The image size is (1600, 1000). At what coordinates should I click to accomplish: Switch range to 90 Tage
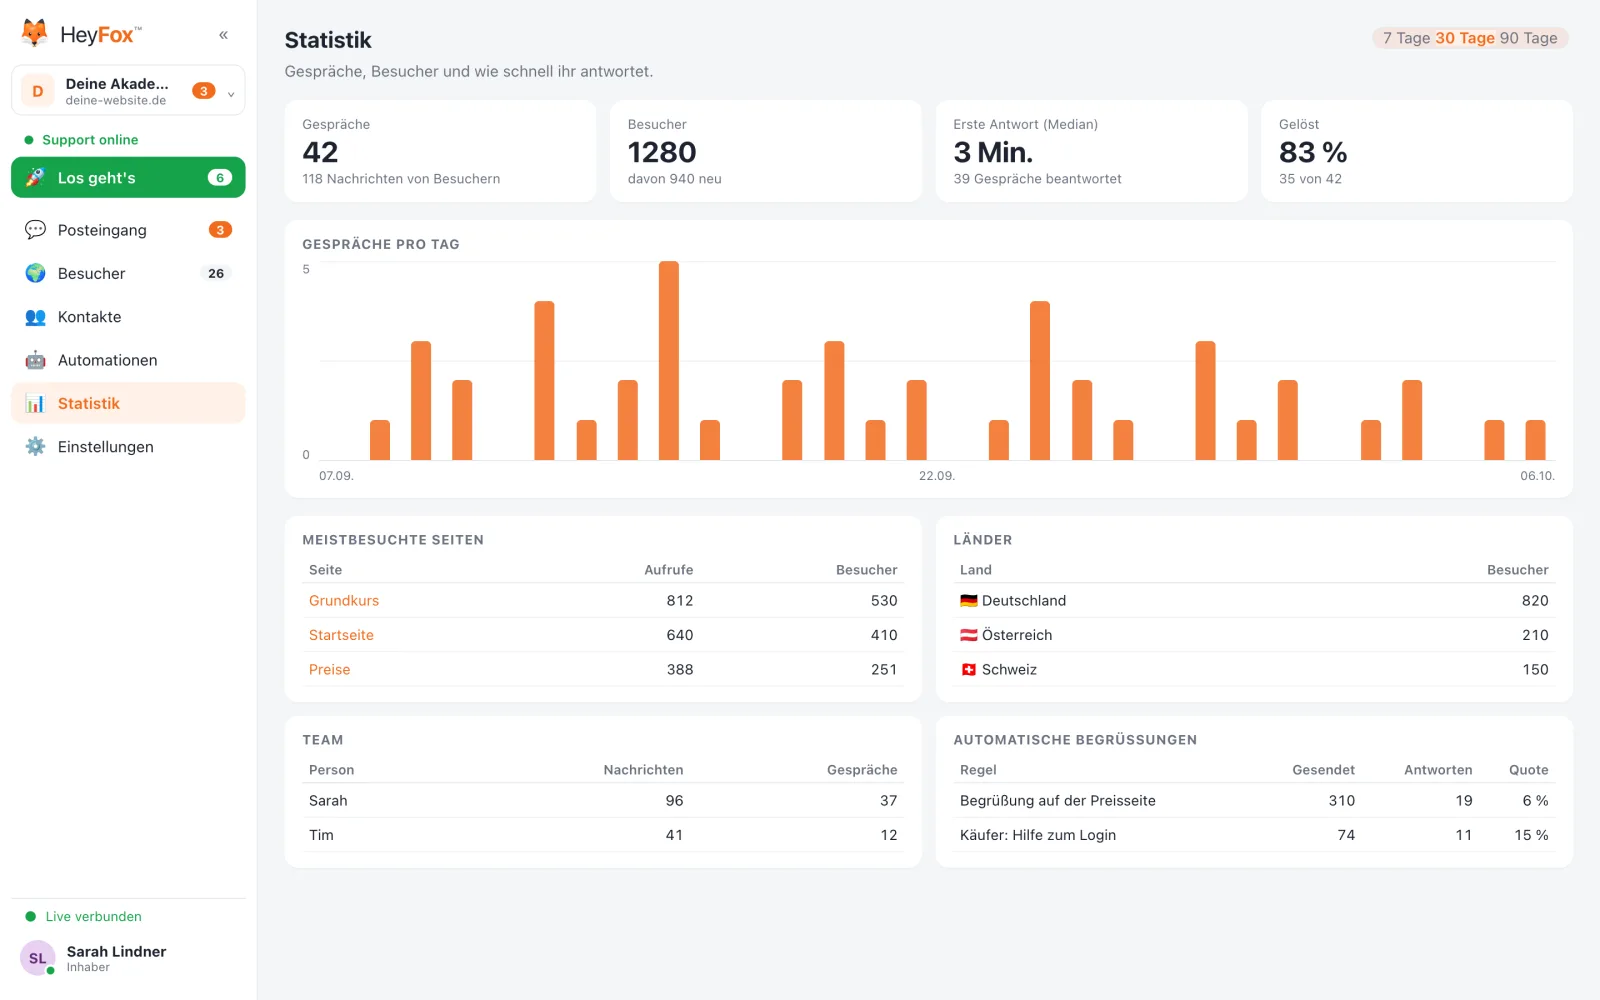[1529, 38]
